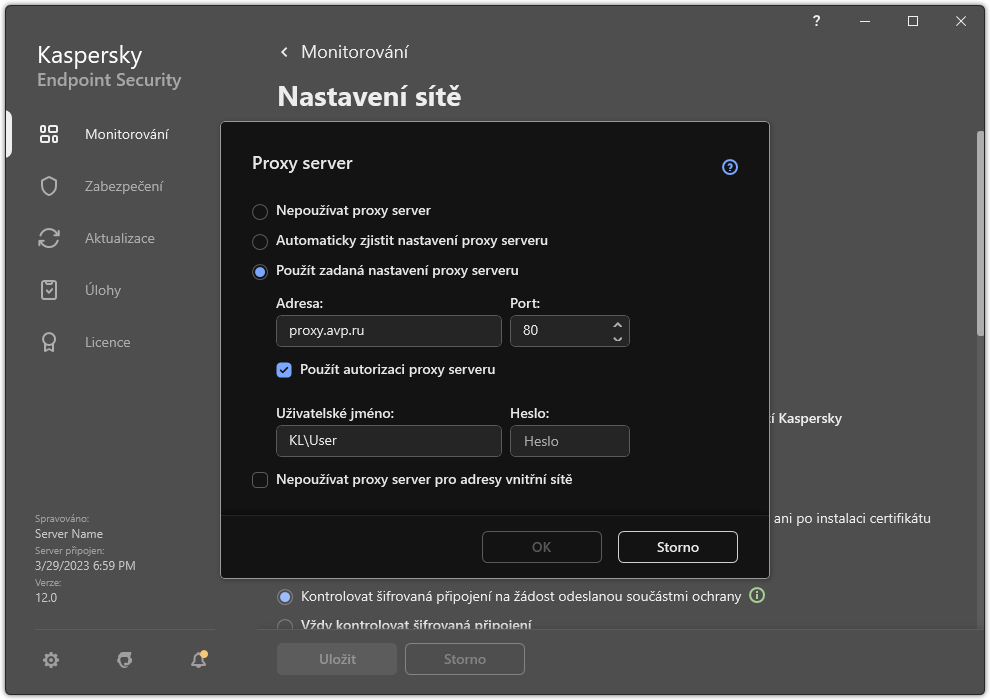The width and height of the screenshot is (990, 700).
Task: Click the support icon at the bottom left
Action: click(x=124, y=660)
